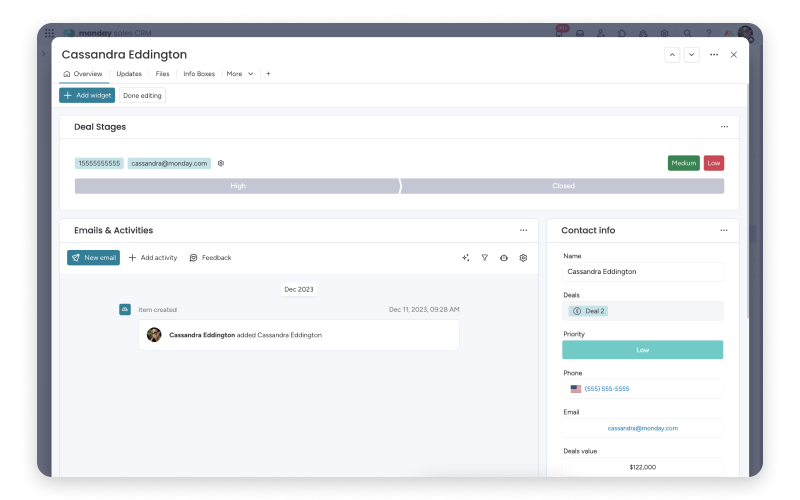Select the Closed stage in progress bar
Image resolution: width=800 pixels, height=500 pixels.
563,186
